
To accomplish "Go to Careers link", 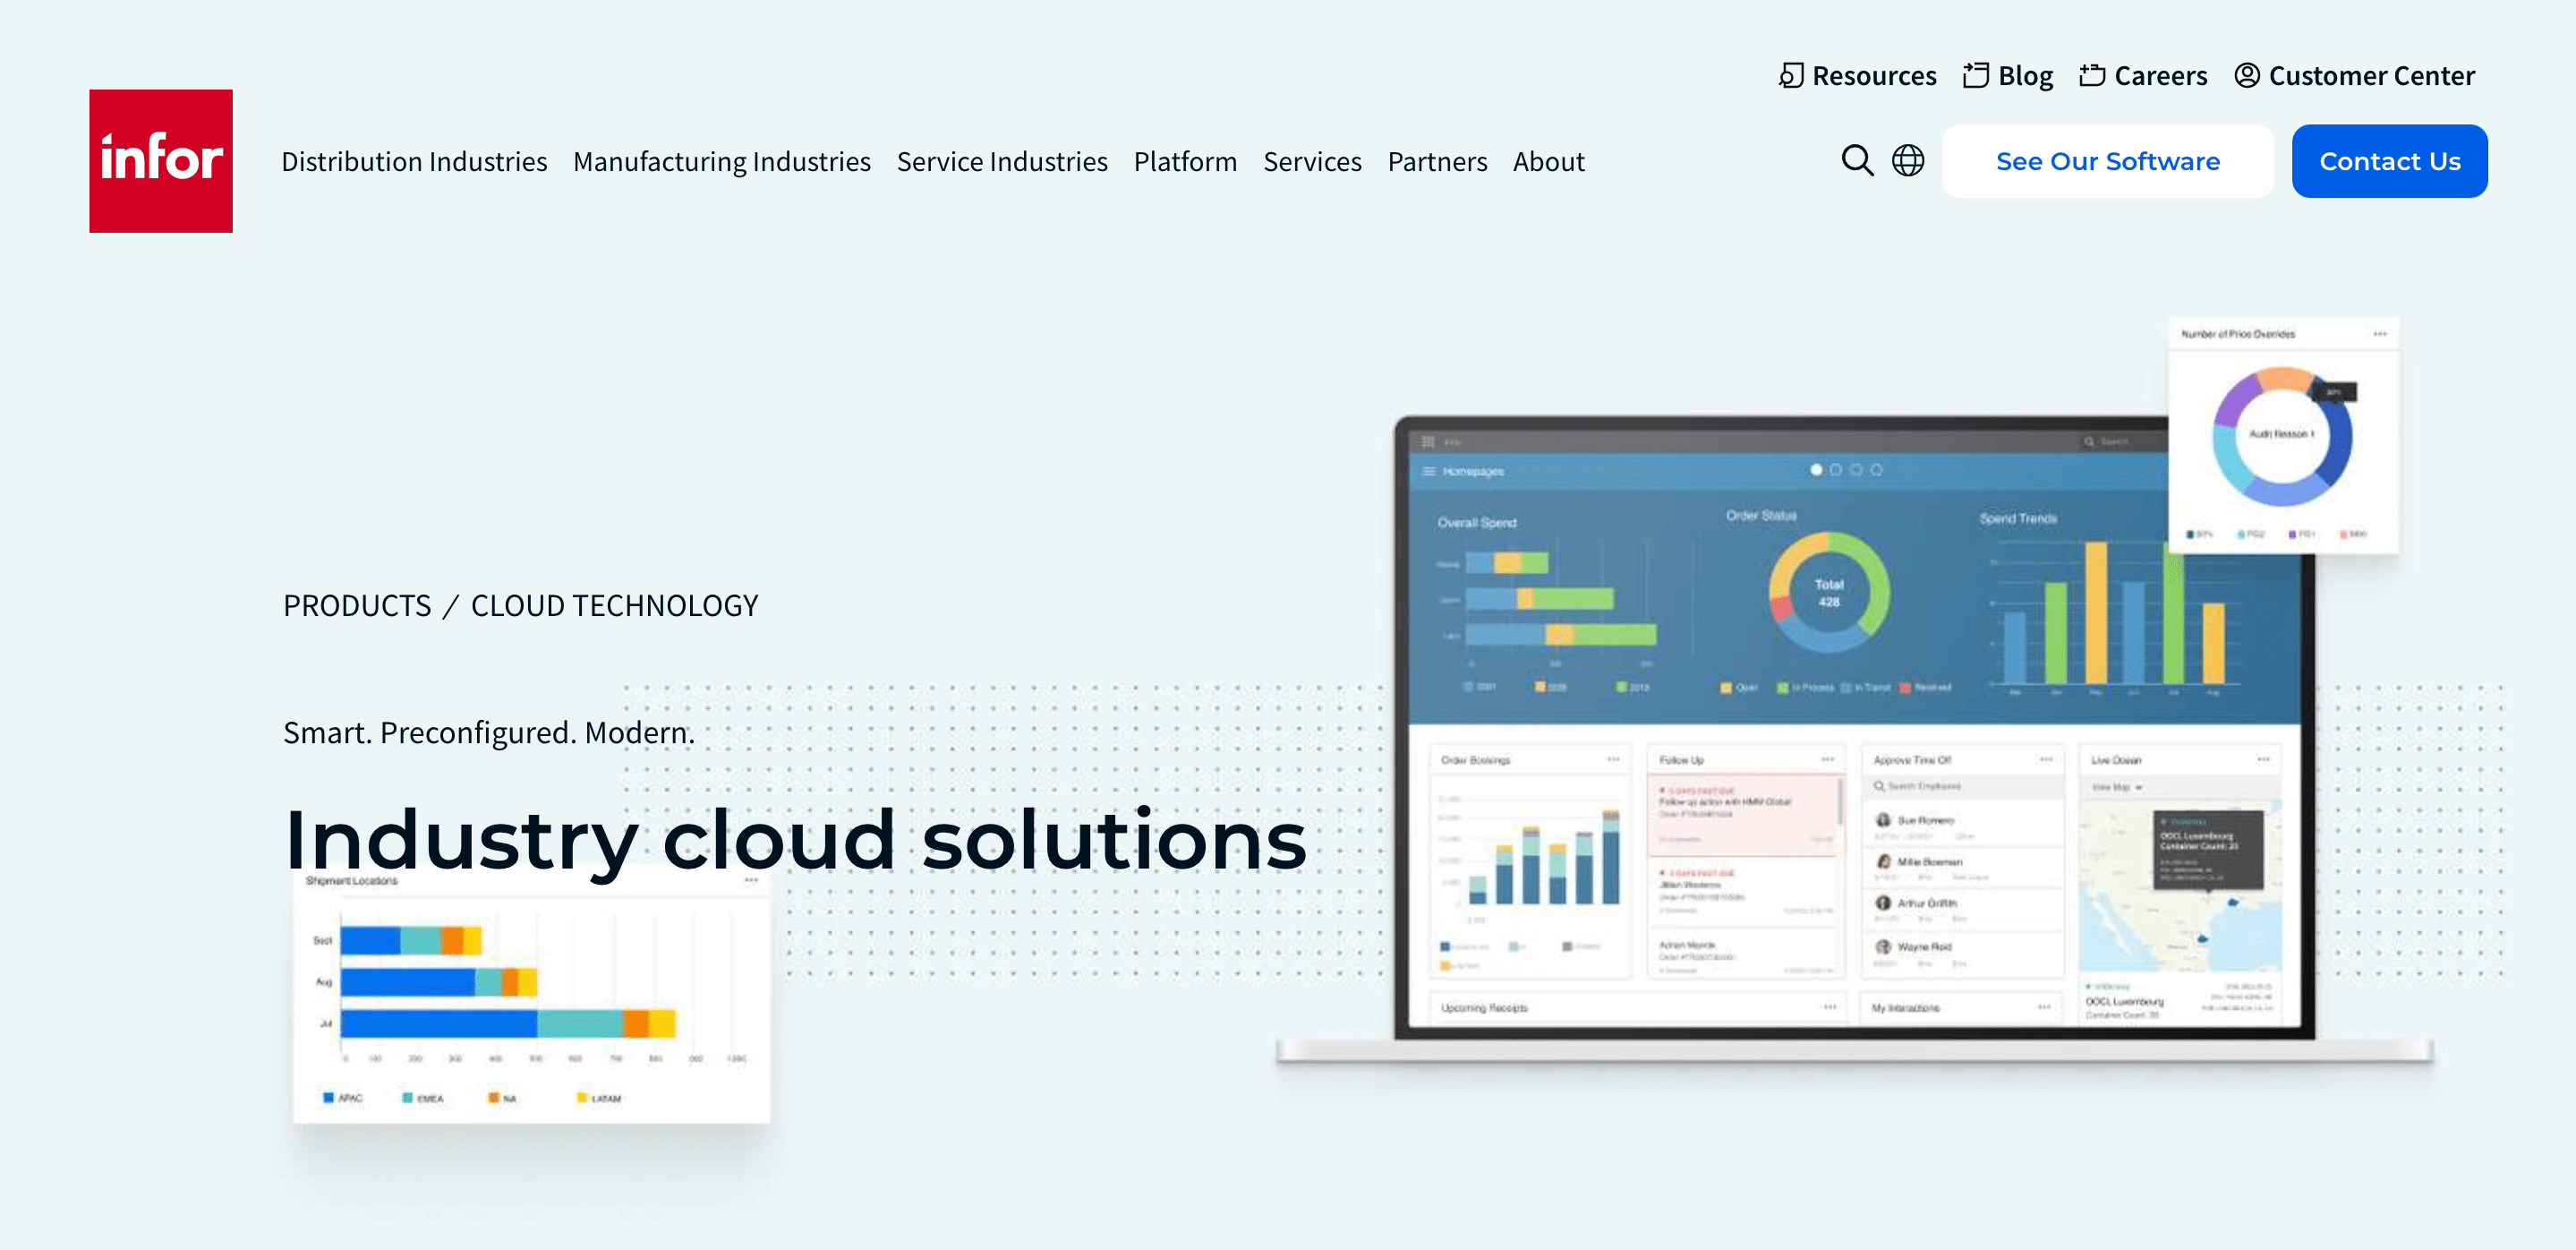I will (x=2160, y=76).
